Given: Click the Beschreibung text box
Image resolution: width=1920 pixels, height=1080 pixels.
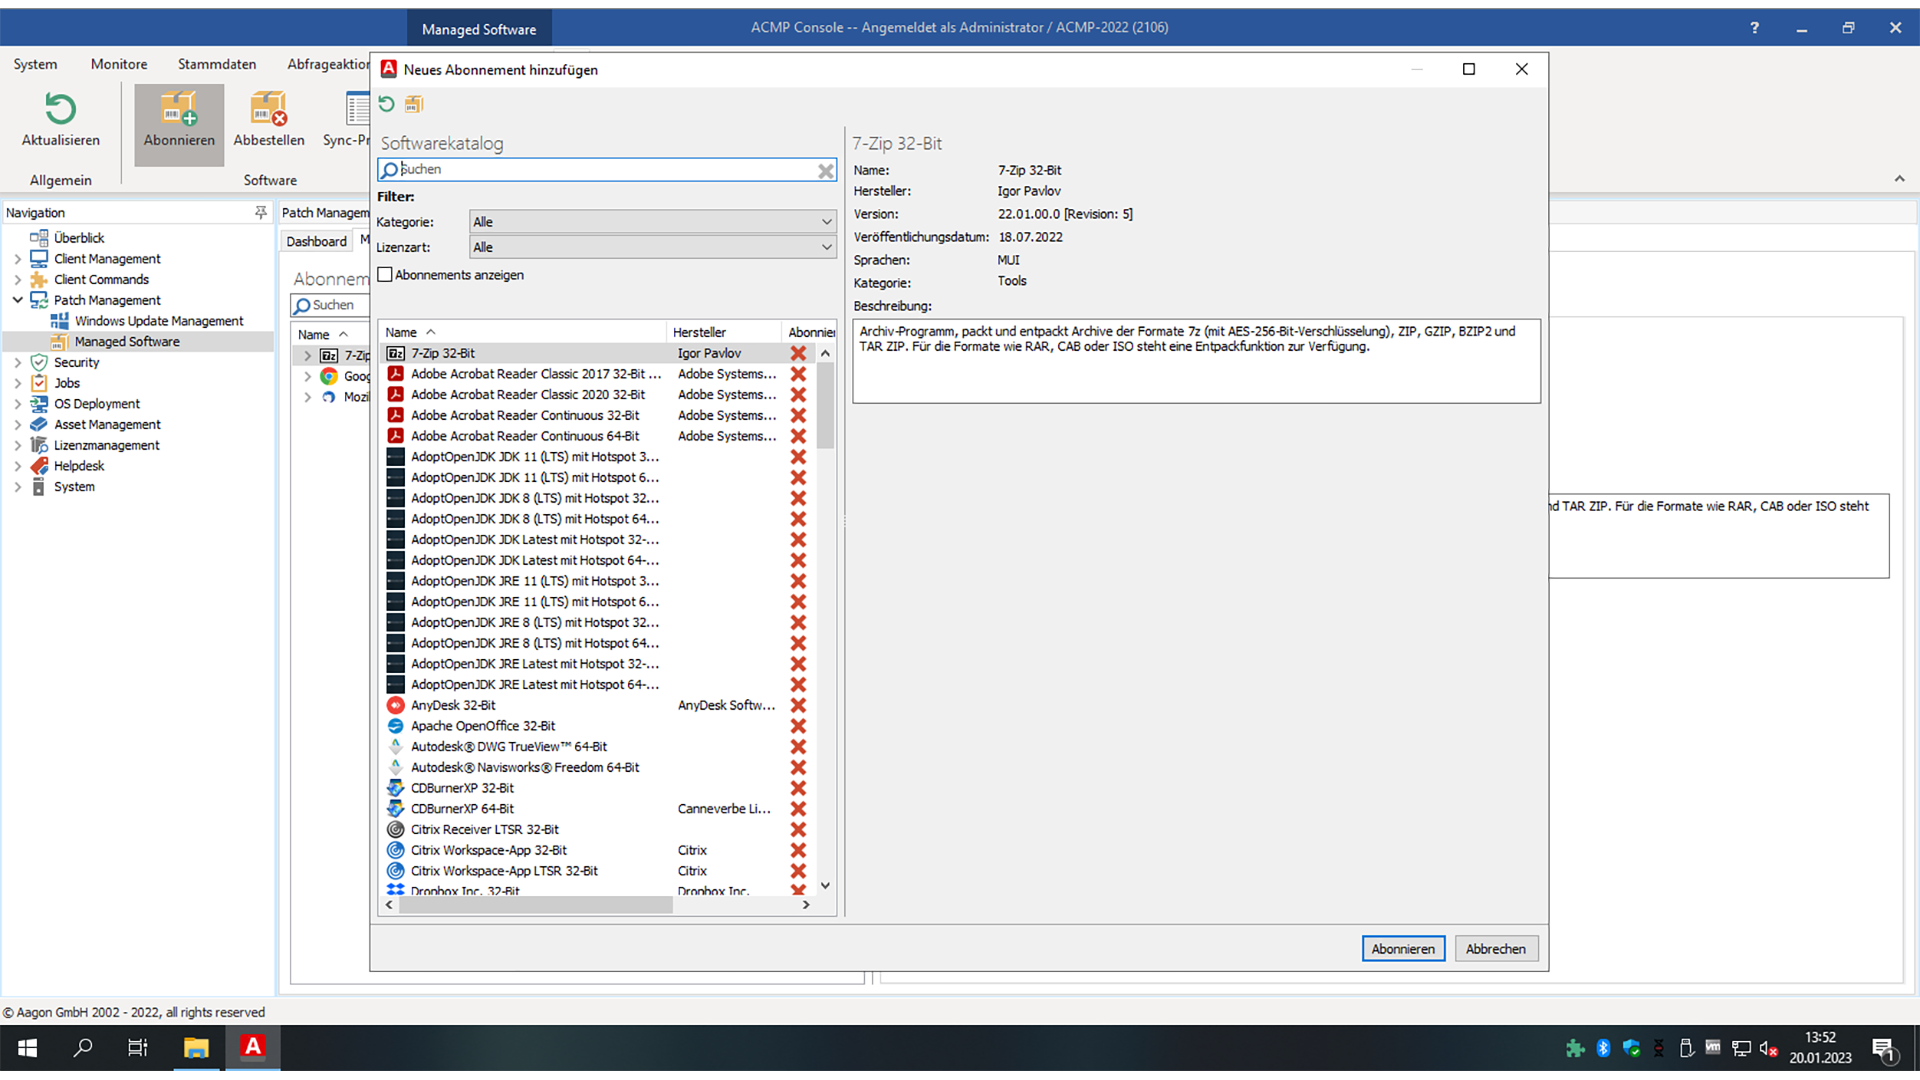Looking at the screenshot, I should [x=1196, y=361].
